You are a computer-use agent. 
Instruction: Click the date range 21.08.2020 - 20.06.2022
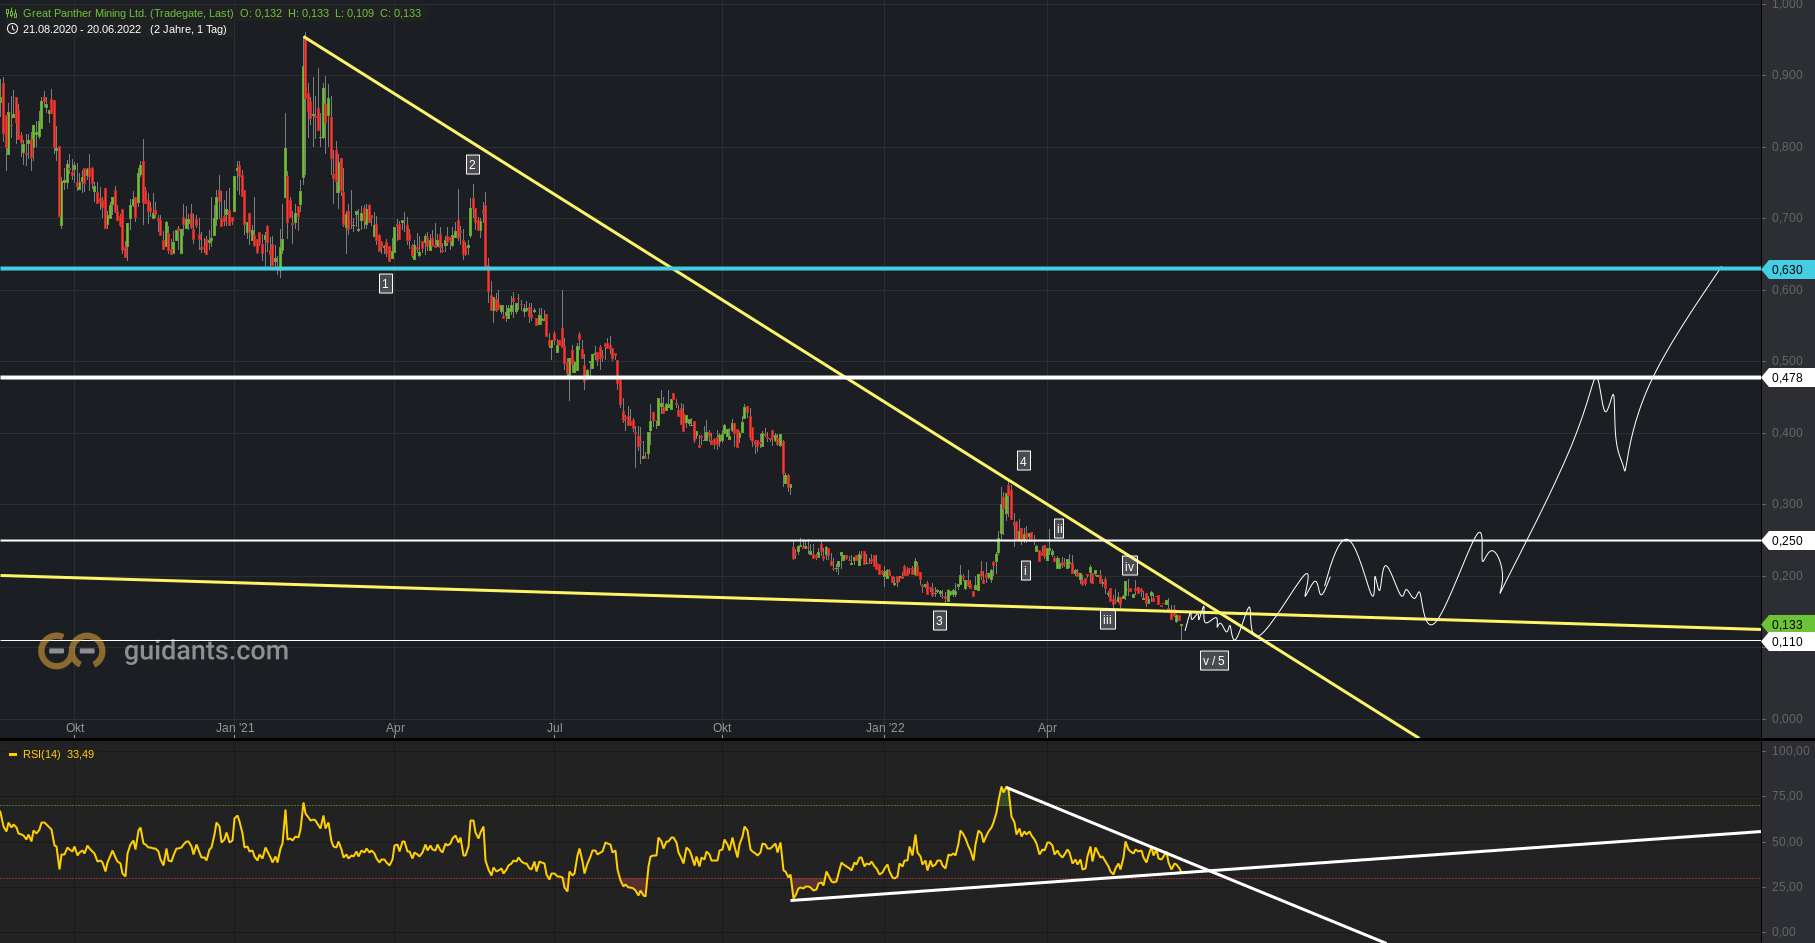[82, 29]
